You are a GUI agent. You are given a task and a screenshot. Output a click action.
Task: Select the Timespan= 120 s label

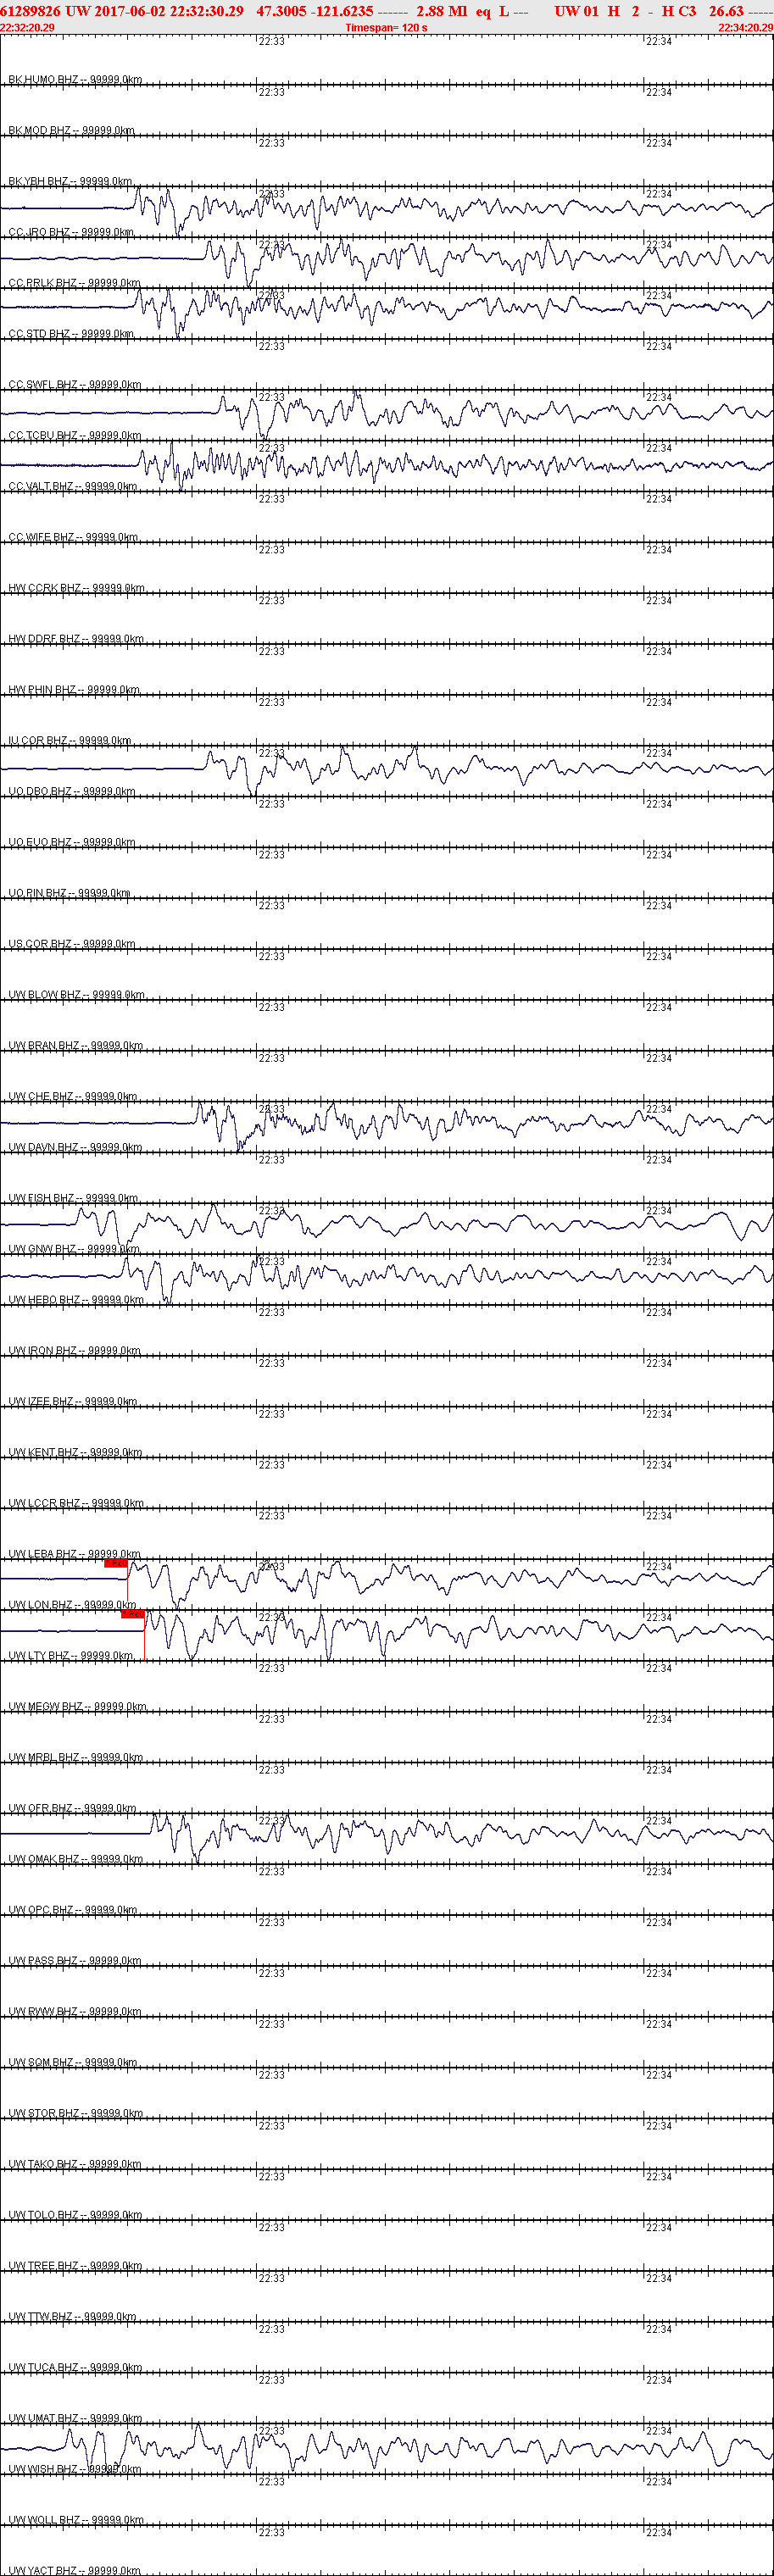click(x=386, y=27)
